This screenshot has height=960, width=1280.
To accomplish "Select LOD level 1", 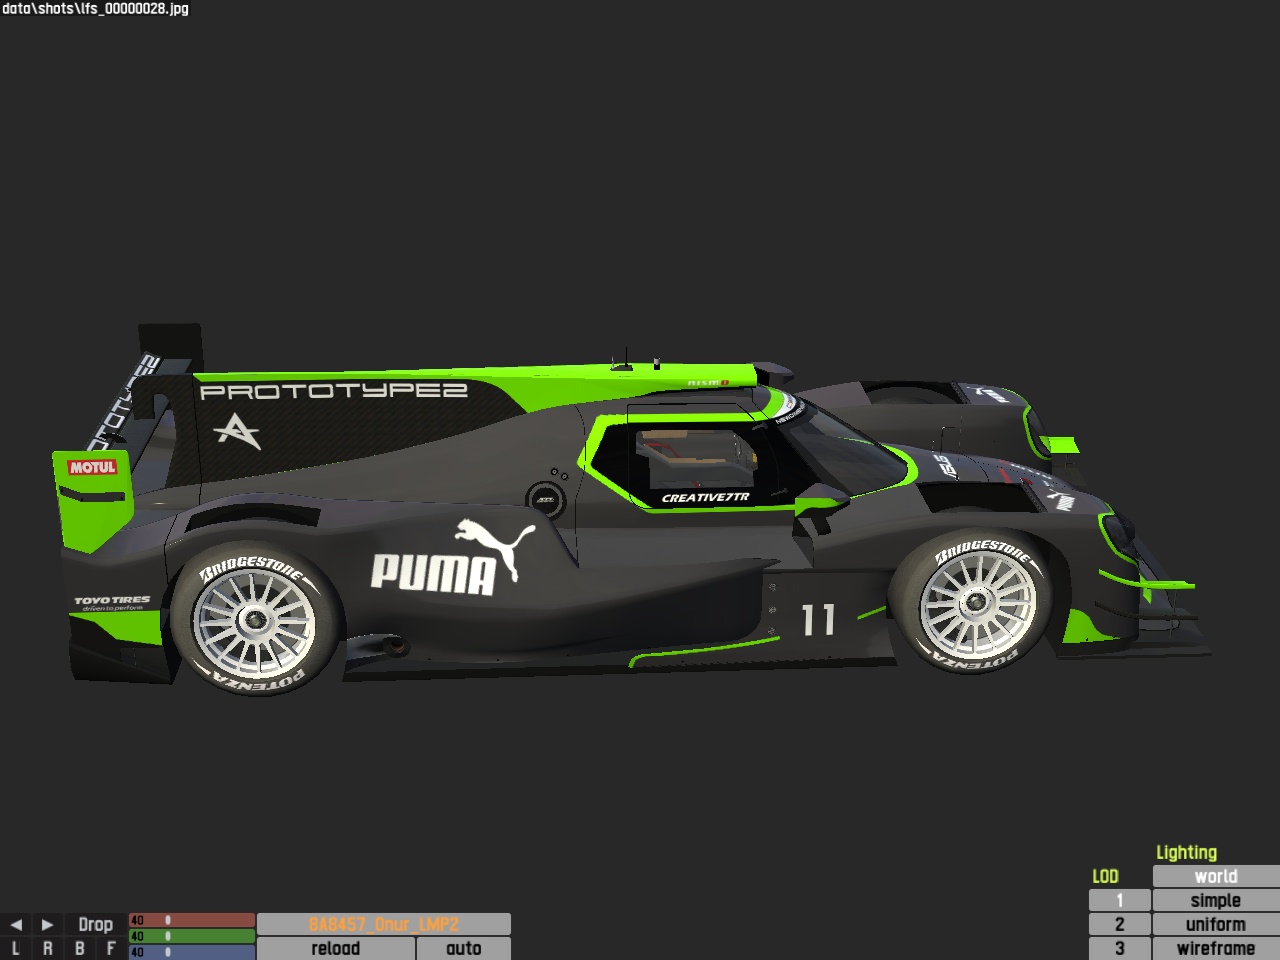I will (1120, 900).
